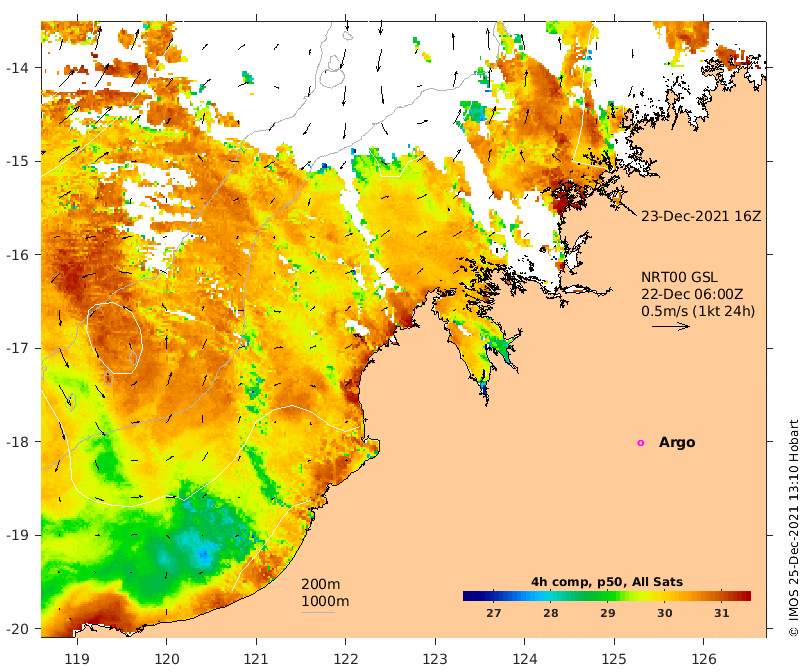Click the longitude axis label '124'

pos(525,659)
